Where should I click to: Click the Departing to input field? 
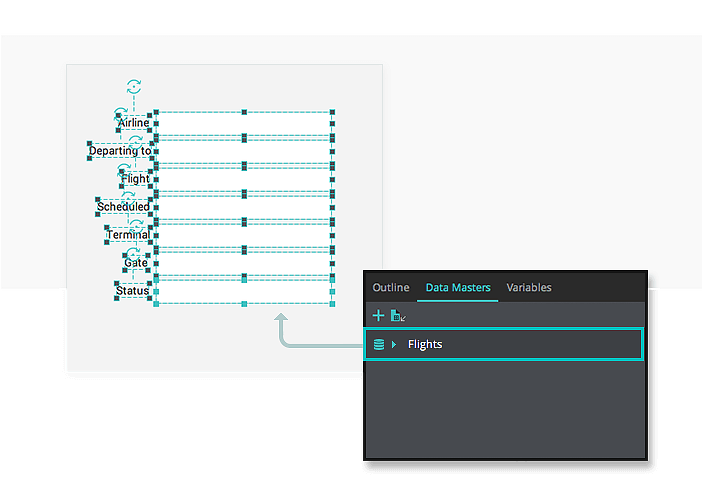click(244, 151)
